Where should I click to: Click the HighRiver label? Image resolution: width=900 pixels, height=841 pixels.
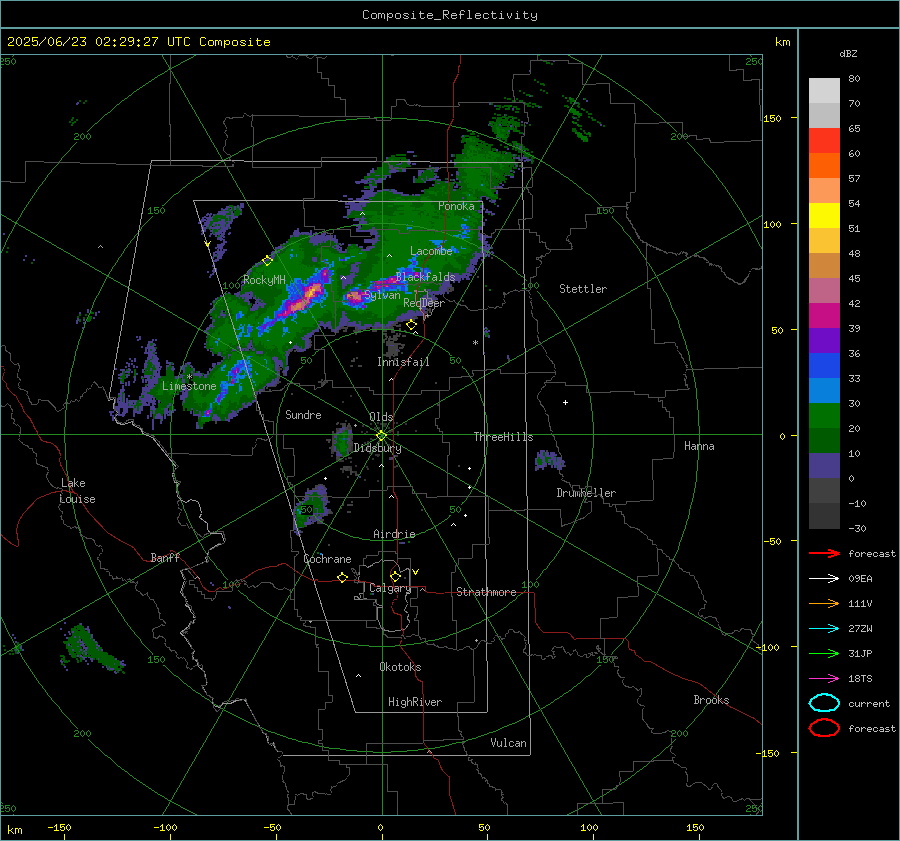coord(415,702)
